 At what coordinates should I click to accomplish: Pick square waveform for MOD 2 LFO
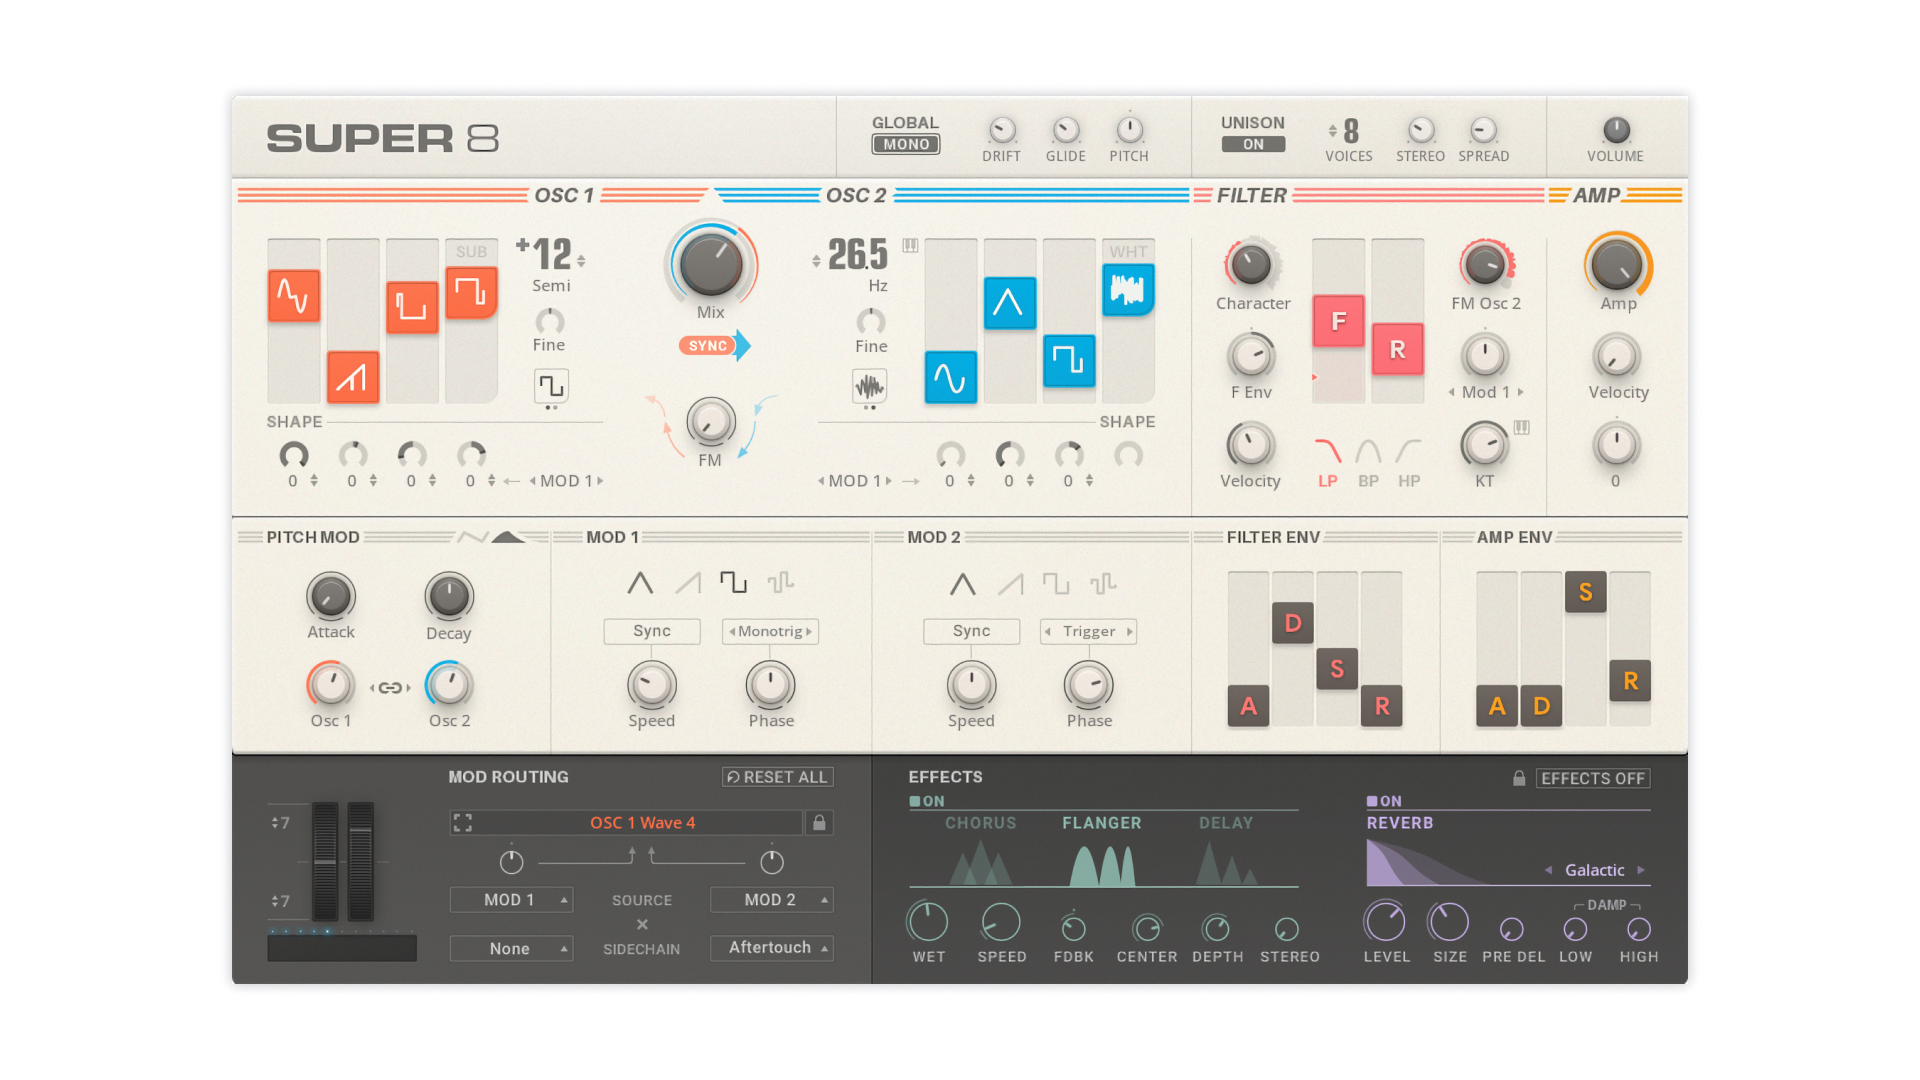tap(1056, 583)
